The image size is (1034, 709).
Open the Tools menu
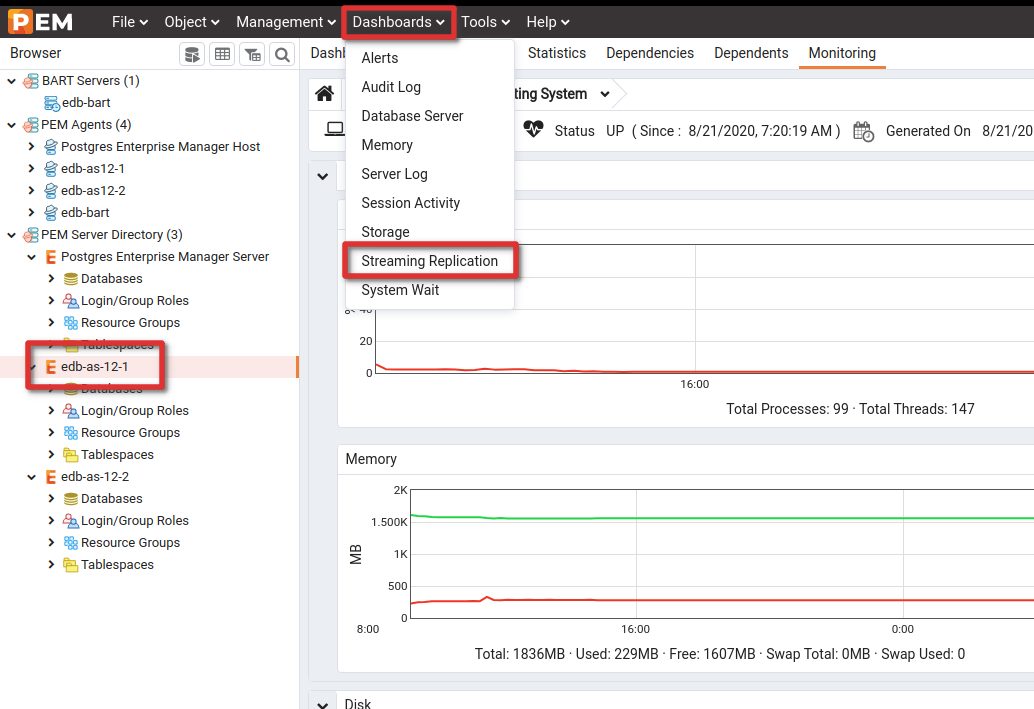pos(485,22)
